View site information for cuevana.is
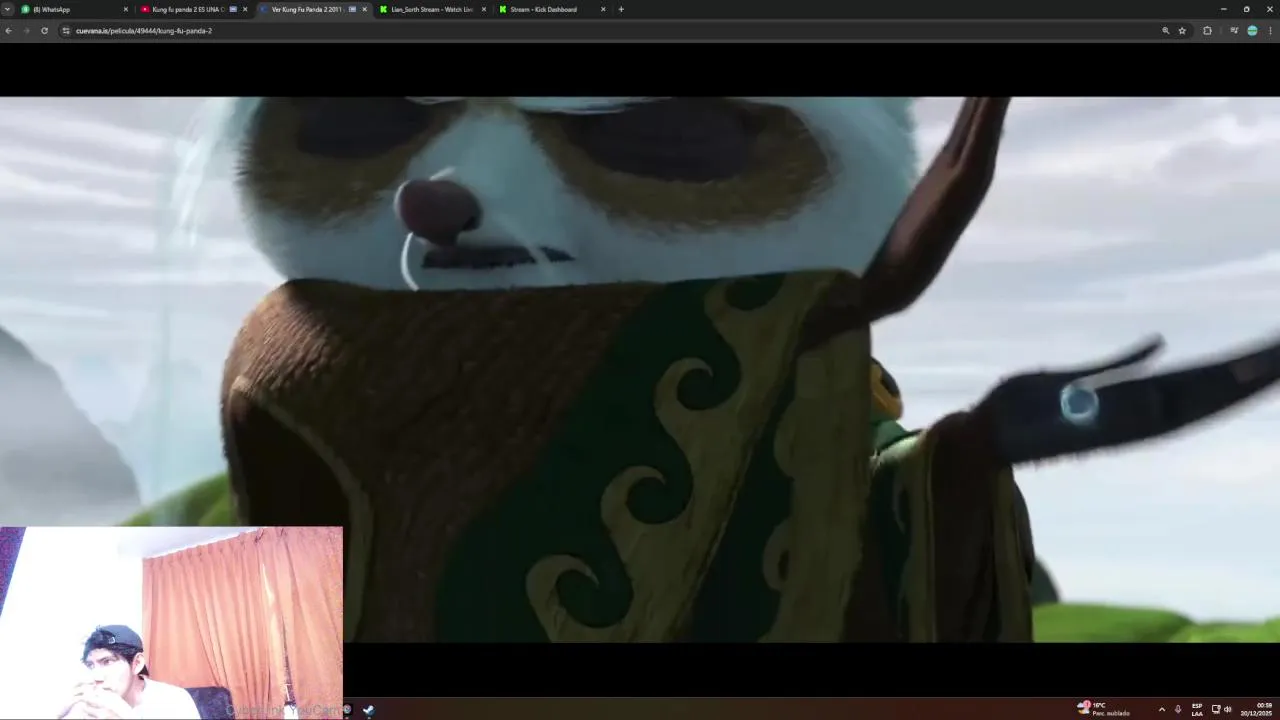The height and width of the screenshot is (720, 1280). coord(66,31)
